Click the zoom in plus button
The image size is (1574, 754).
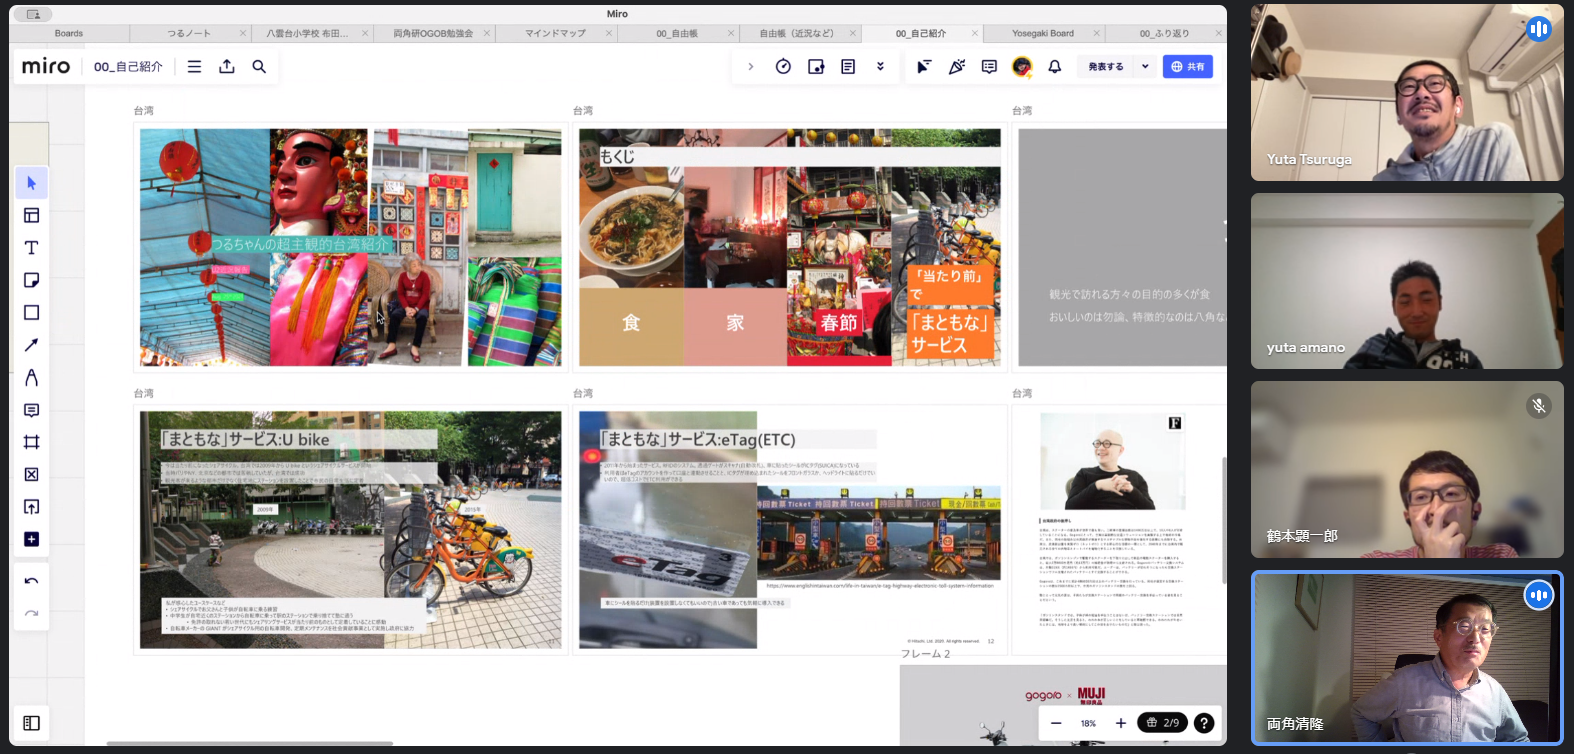pyautogui.click(x=1121, y=723)
